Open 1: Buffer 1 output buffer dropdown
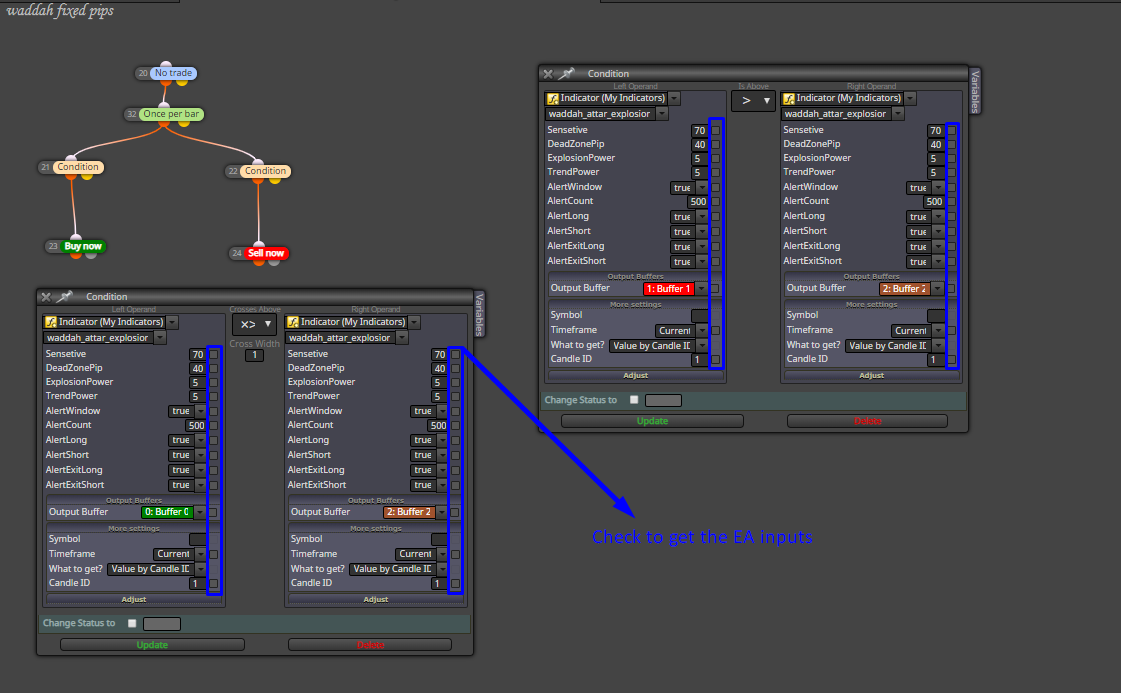 675,289
